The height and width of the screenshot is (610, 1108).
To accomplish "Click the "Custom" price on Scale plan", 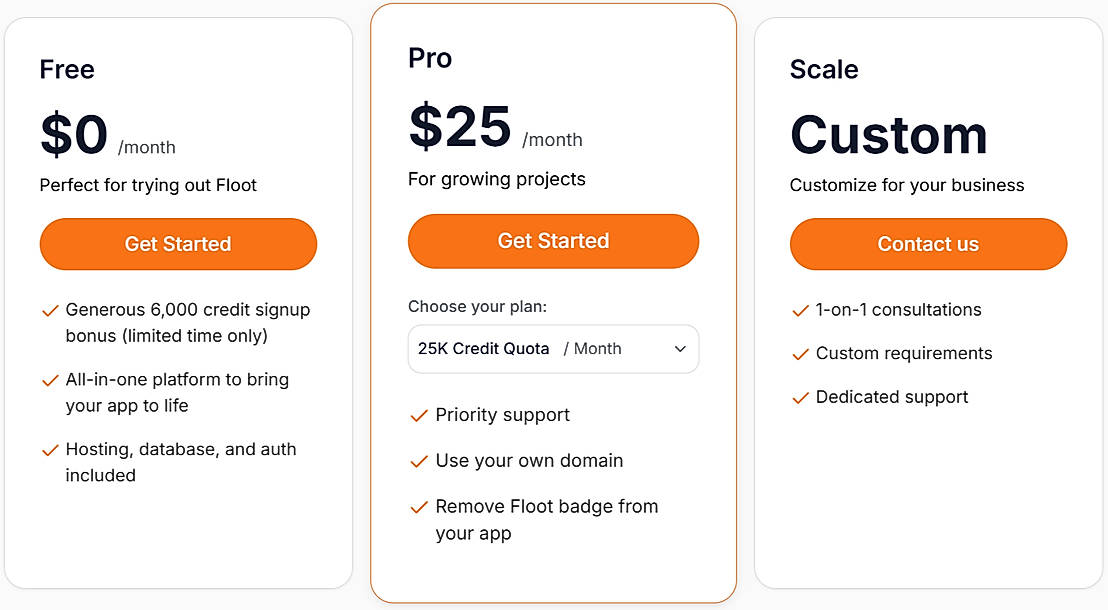I will point(888,135).
